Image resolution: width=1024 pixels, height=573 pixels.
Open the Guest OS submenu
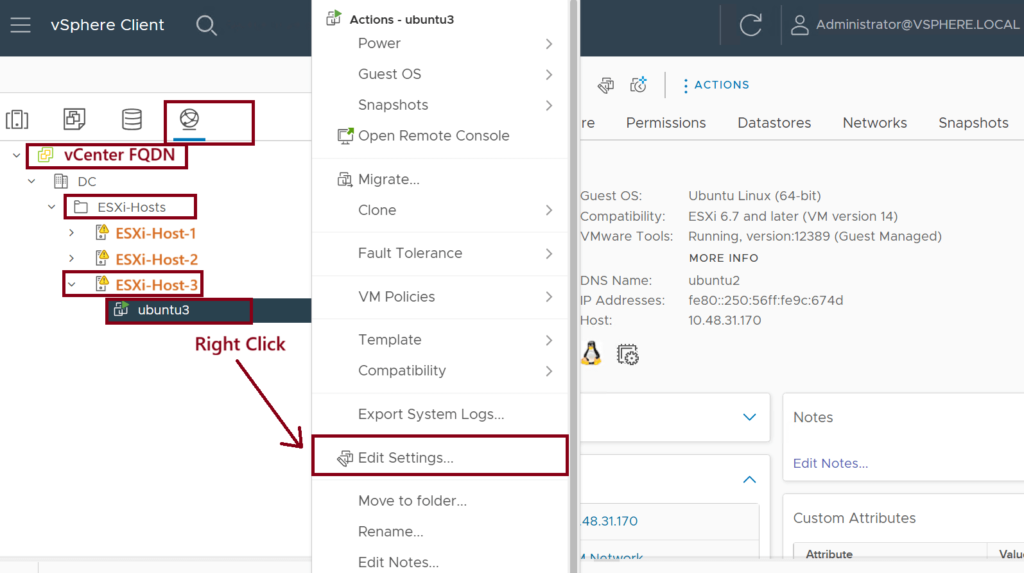point(440,74)
